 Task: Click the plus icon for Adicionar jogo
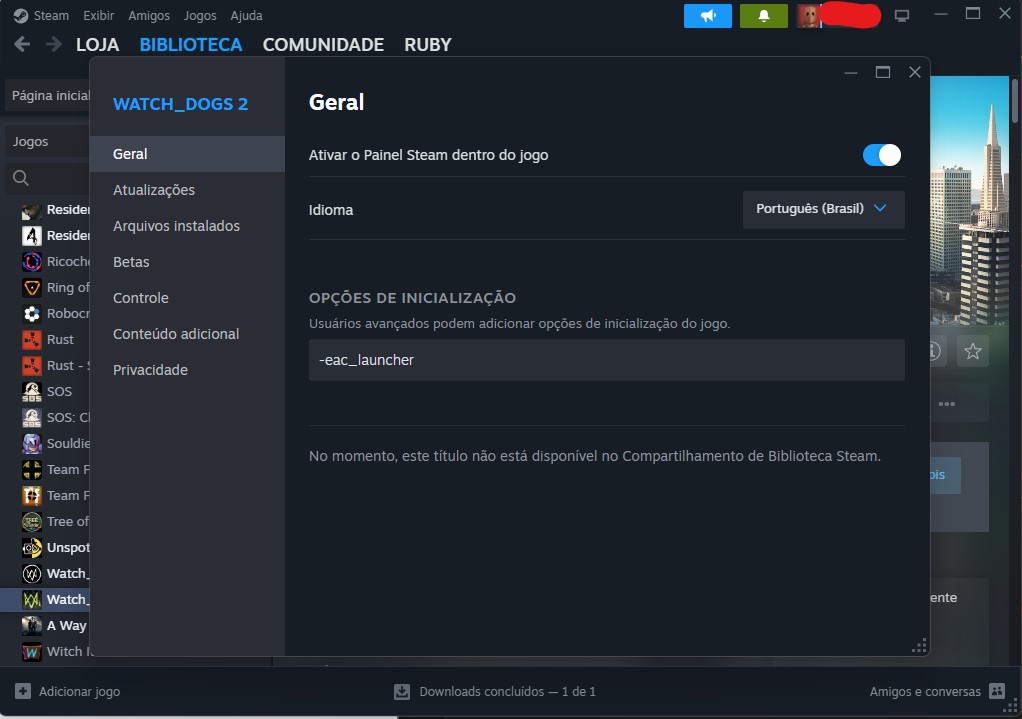click(23, 692)
